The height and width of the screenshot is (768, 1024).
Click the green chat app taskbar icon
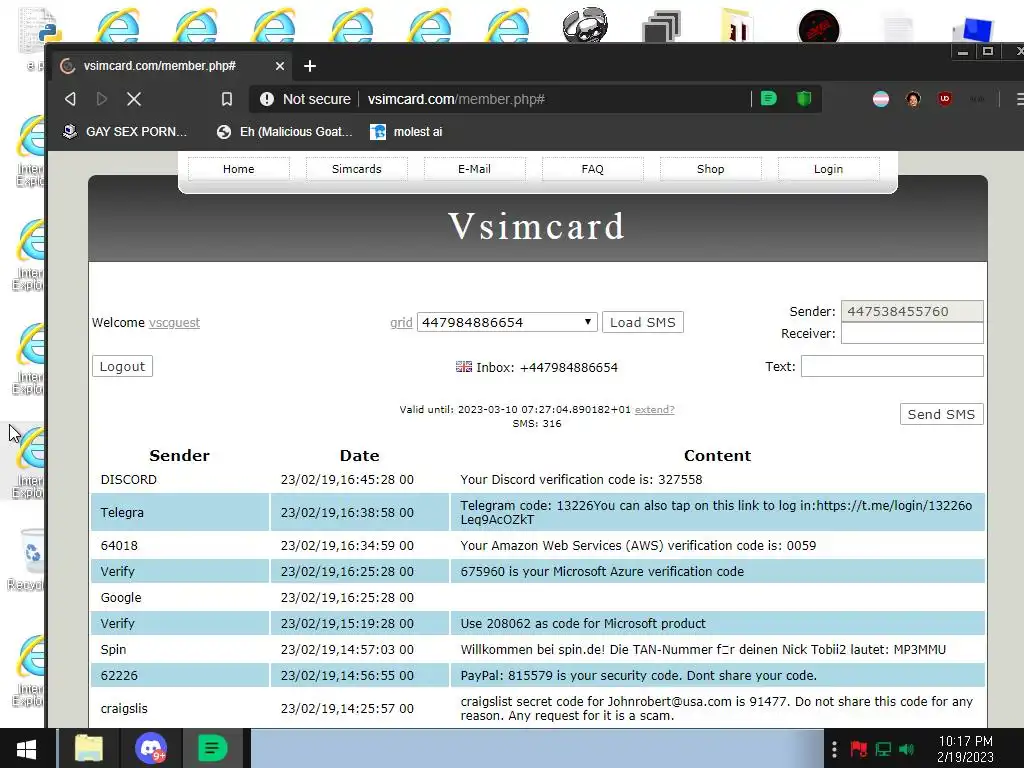(213, 748)
